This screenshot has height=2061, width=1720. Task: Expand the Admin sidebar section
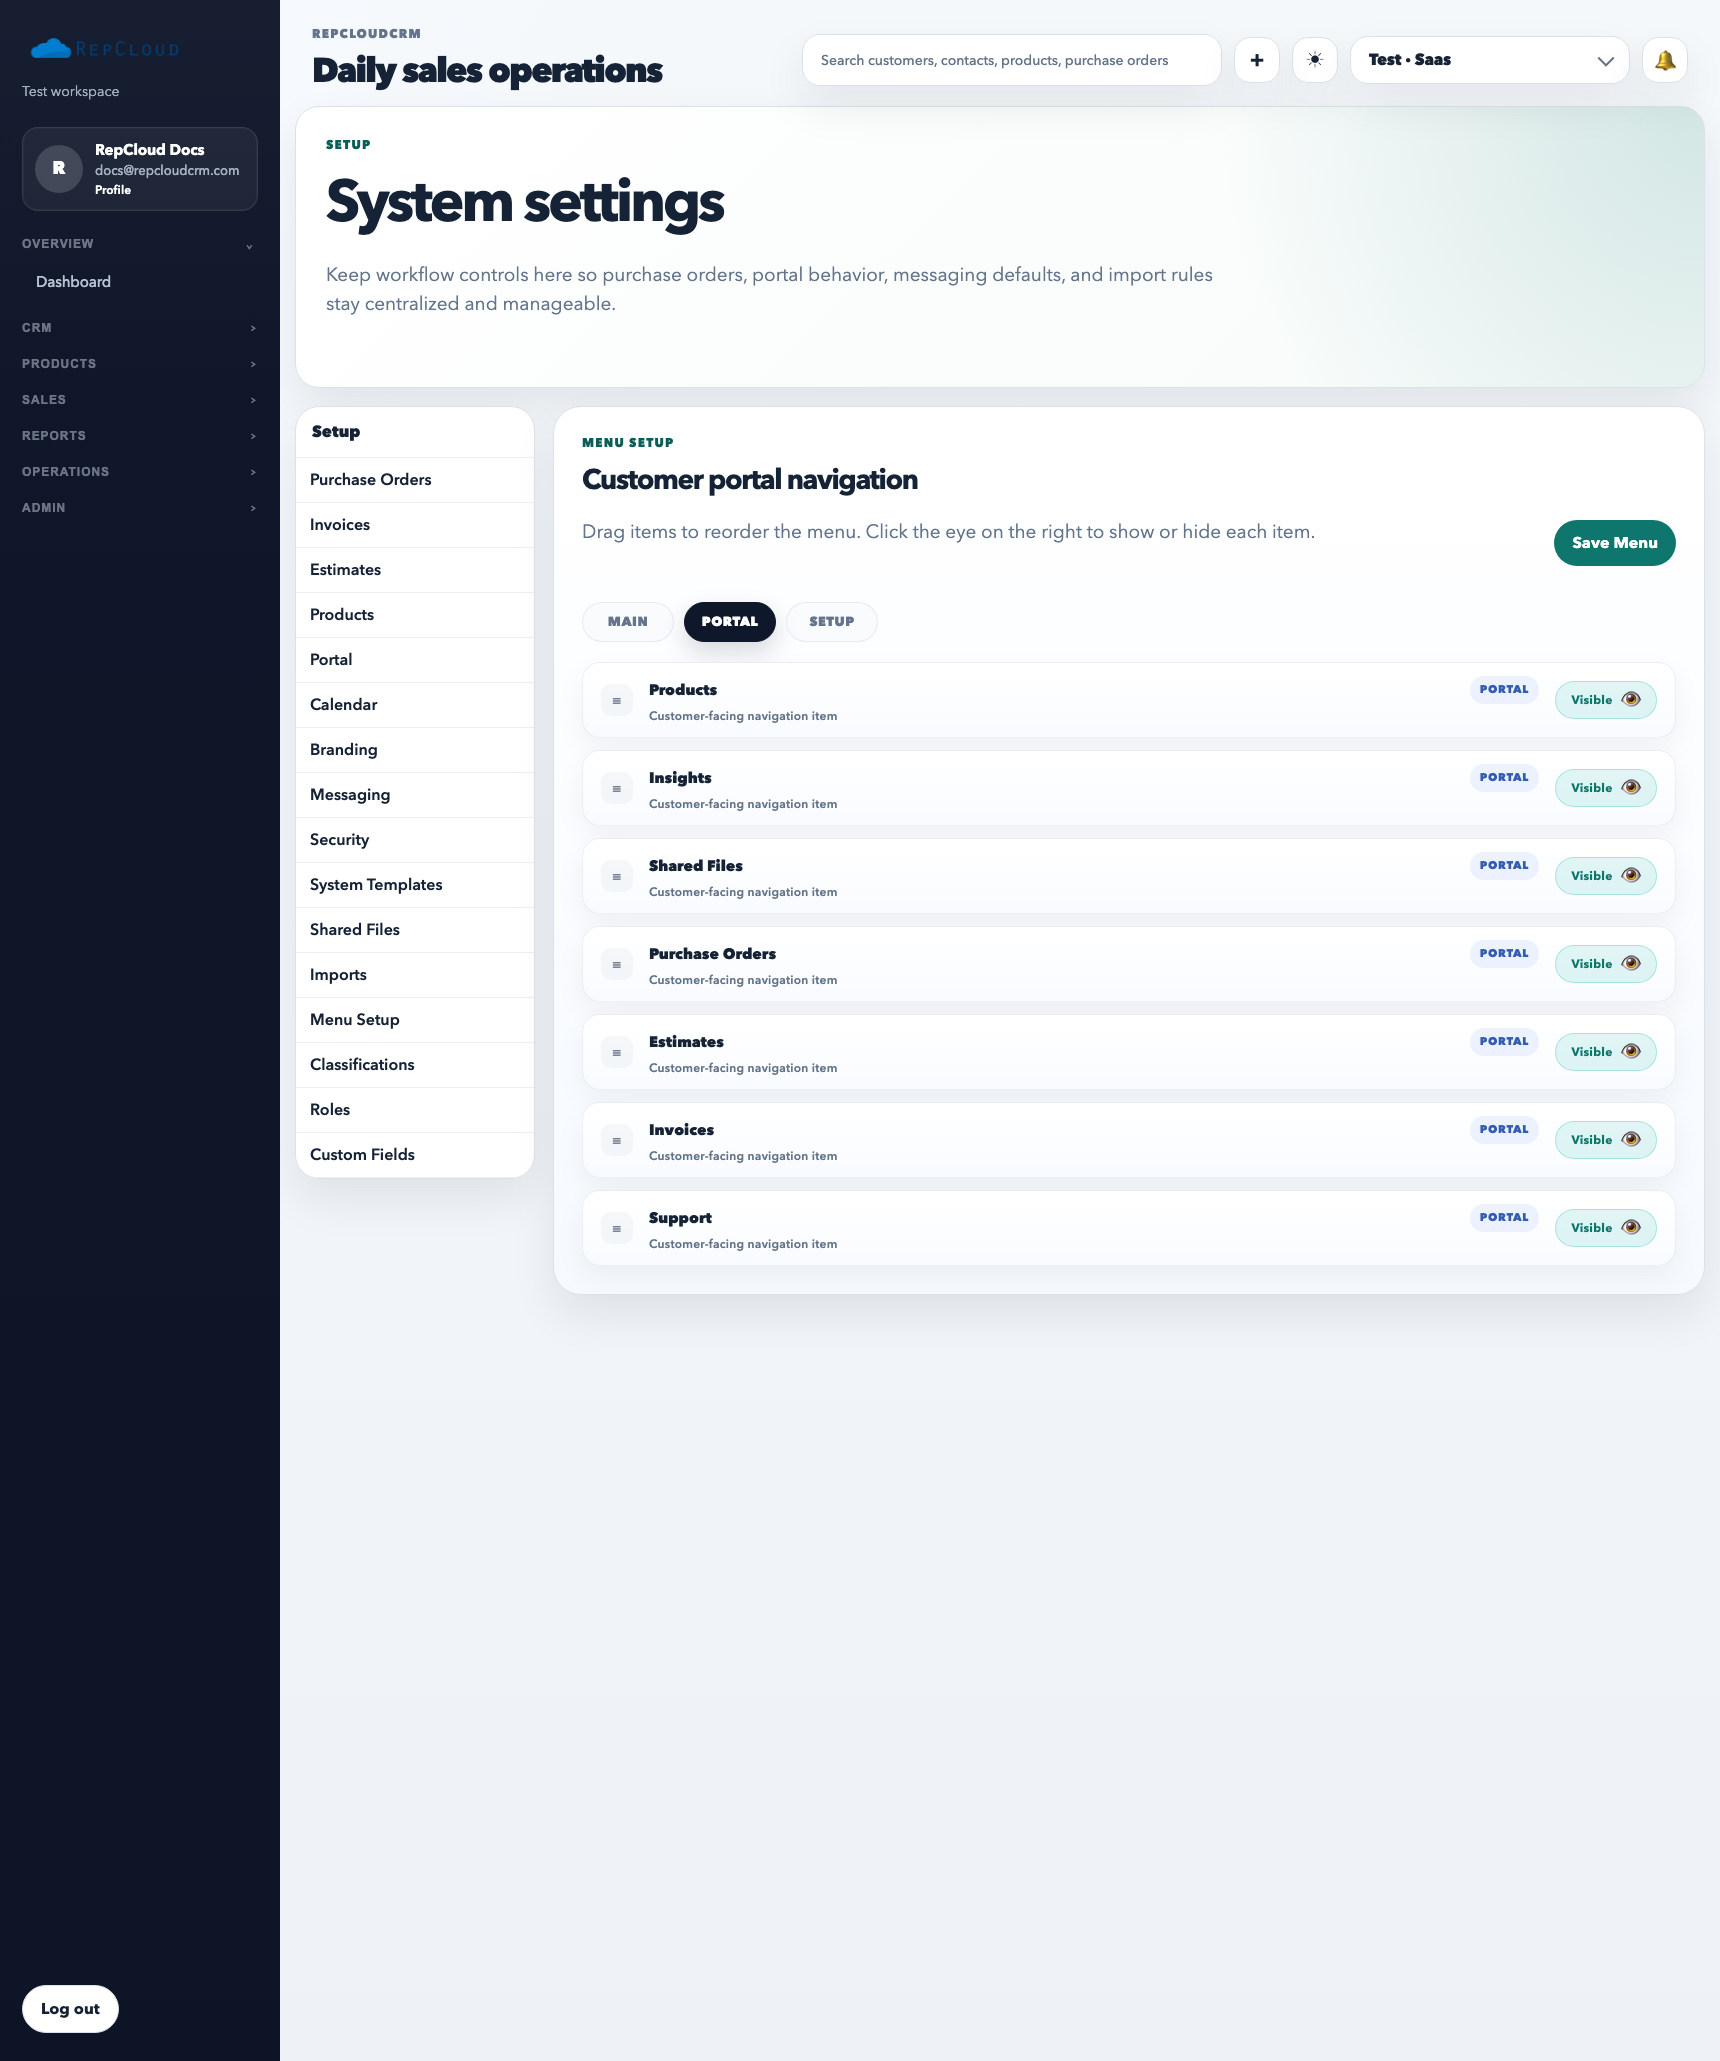[139, 508]
